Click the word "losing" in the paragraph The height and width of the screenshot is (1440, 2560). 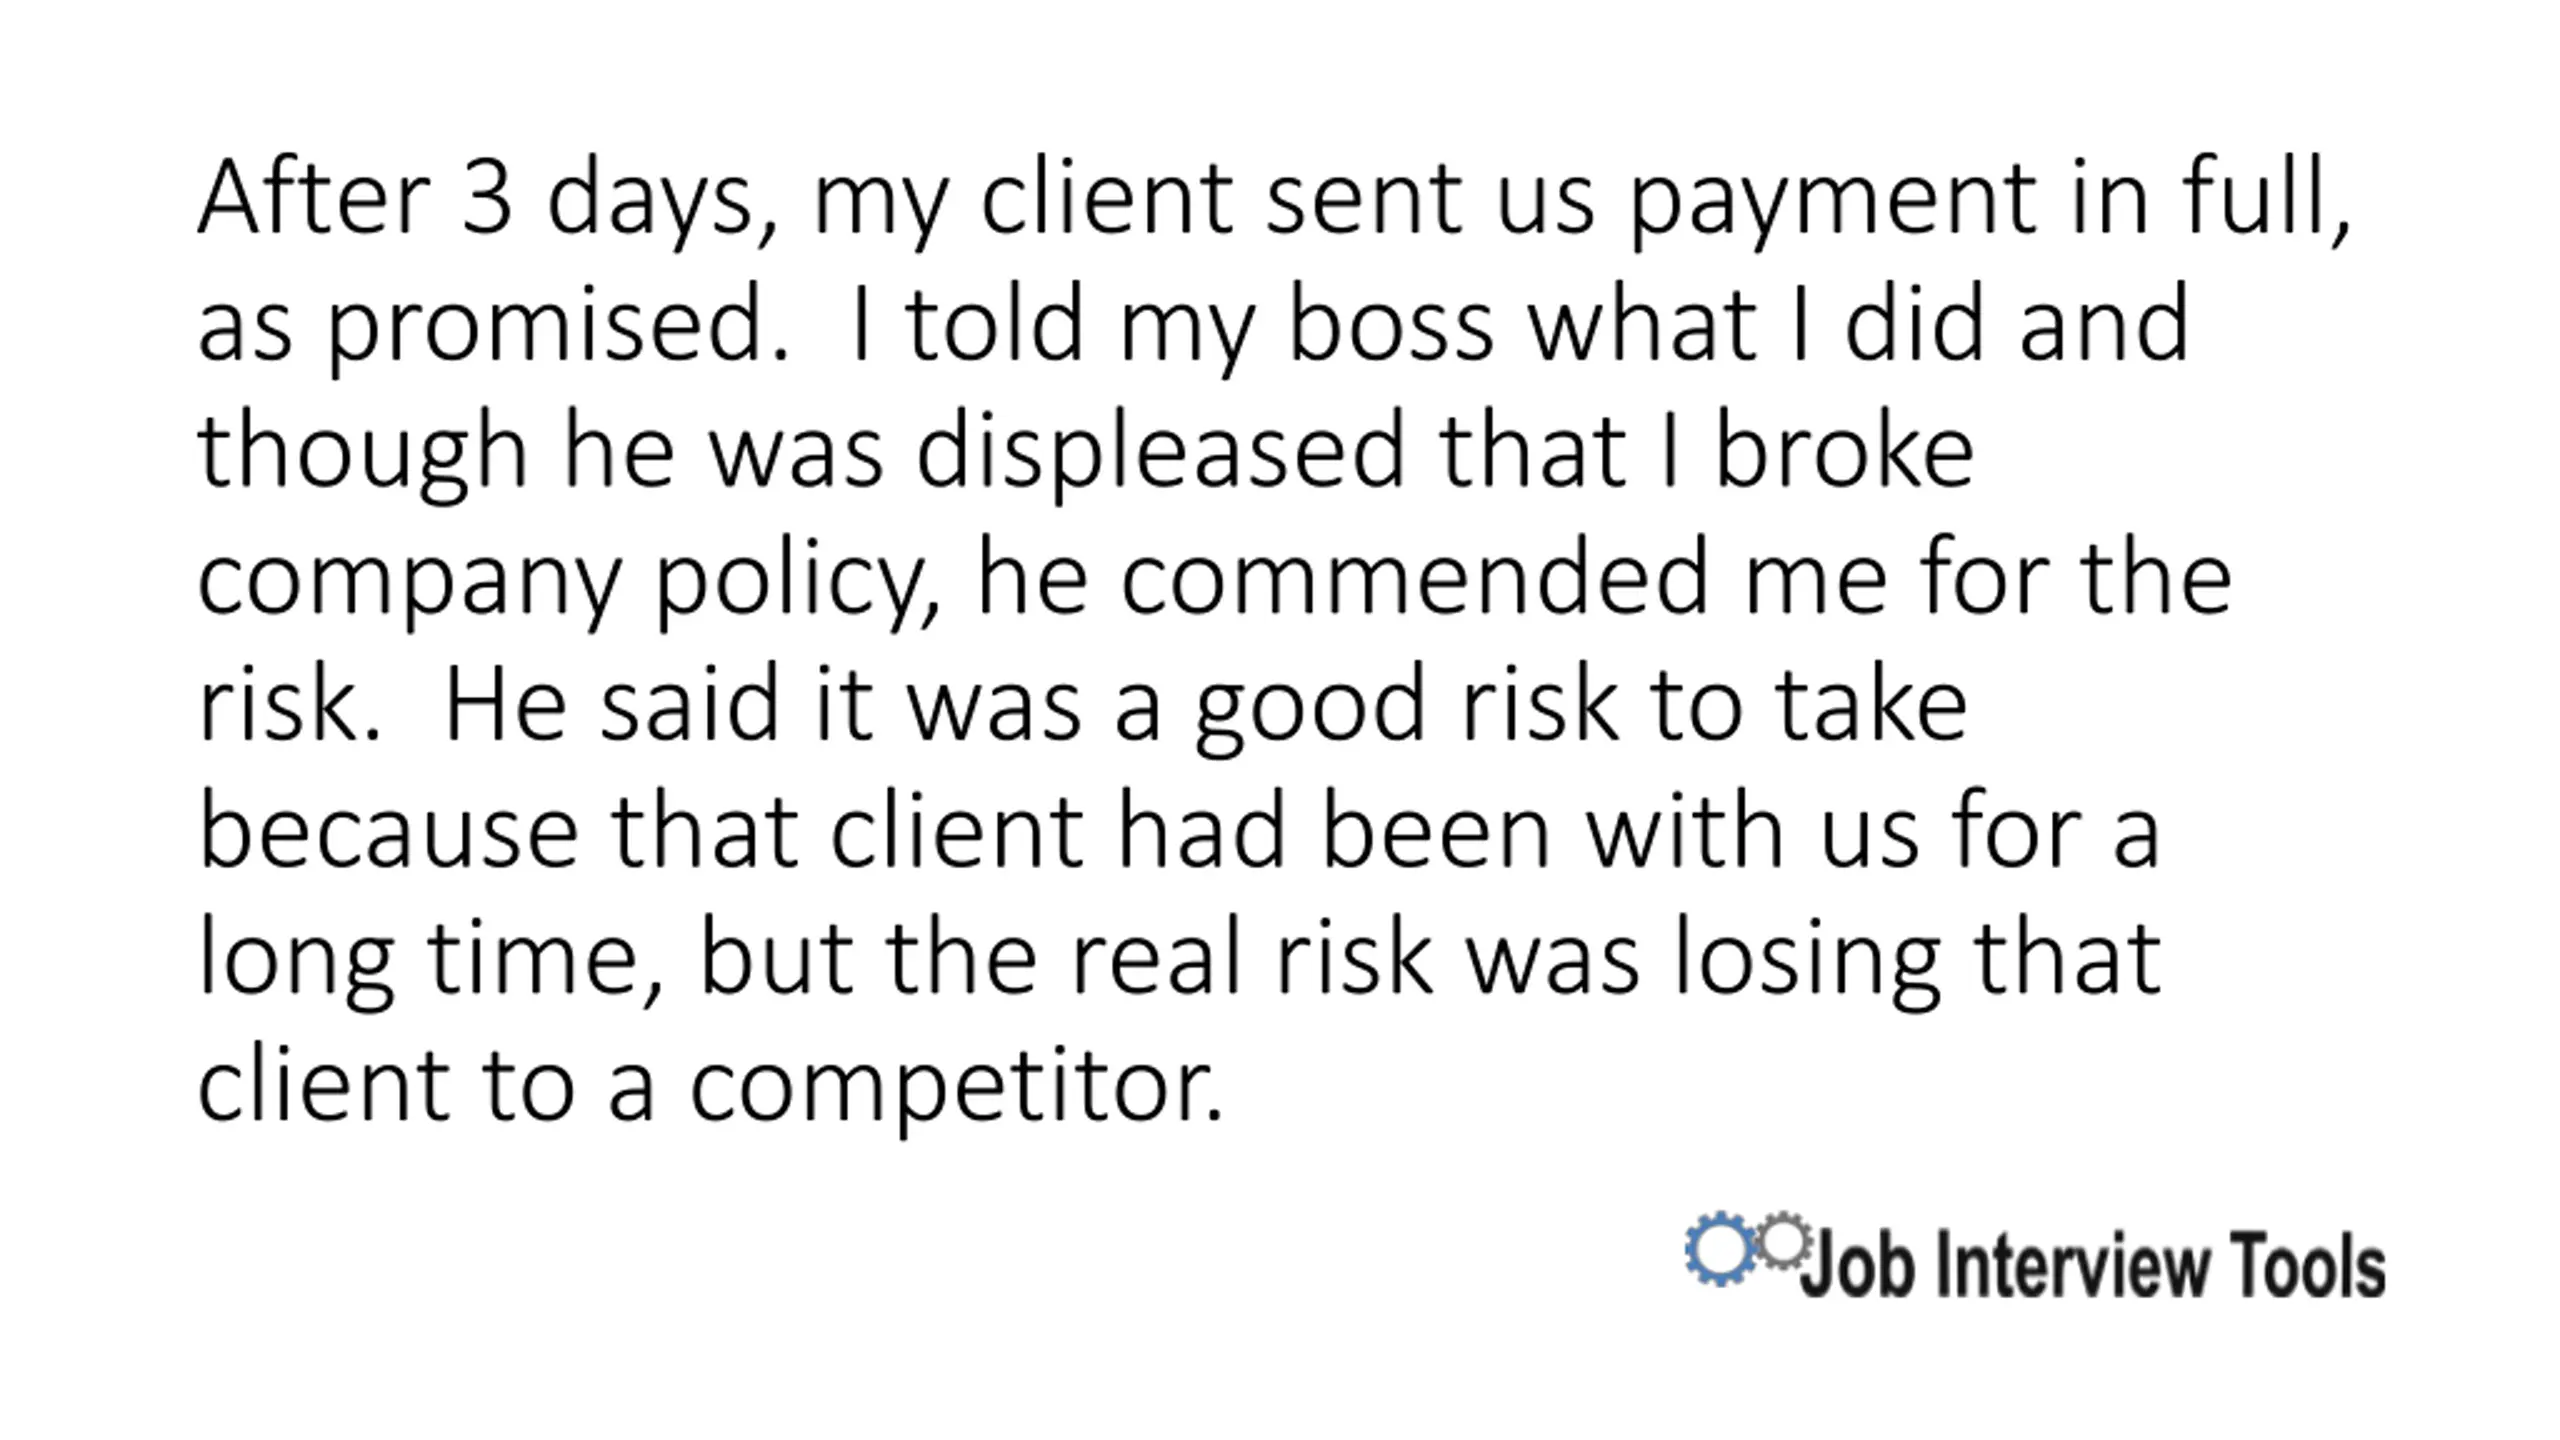point(1805,960)
